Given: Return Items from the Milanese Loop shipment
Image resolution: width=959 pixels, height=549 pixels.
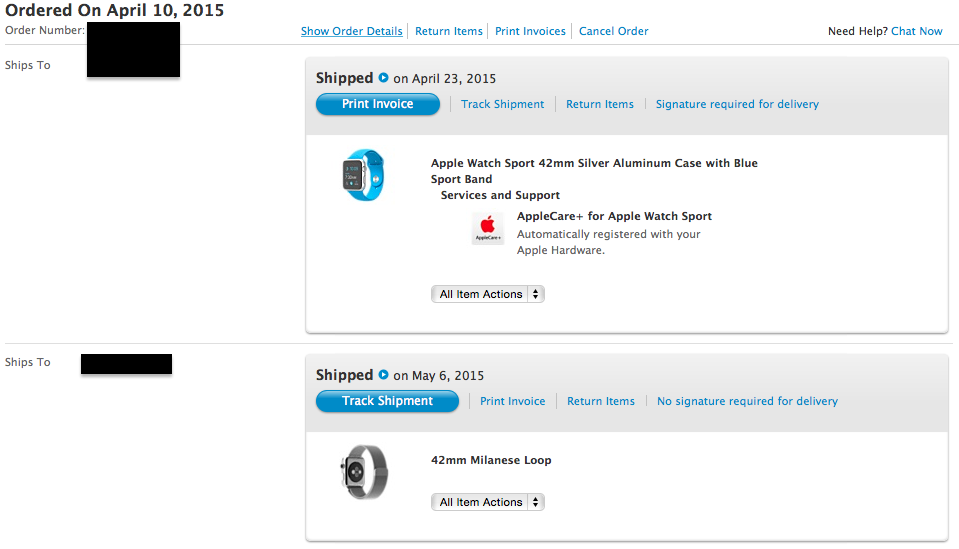Looking at the screenshot, I should pyautogui.click(x=601, y=401).
